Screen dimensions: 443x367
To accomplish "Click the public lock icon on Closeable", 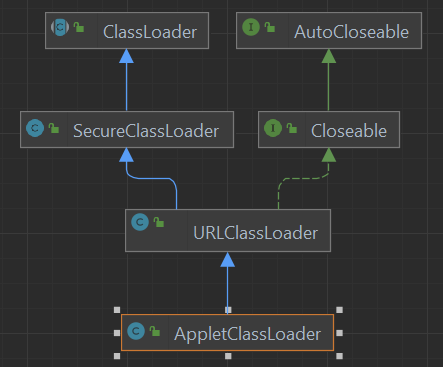I will (292, 128).
